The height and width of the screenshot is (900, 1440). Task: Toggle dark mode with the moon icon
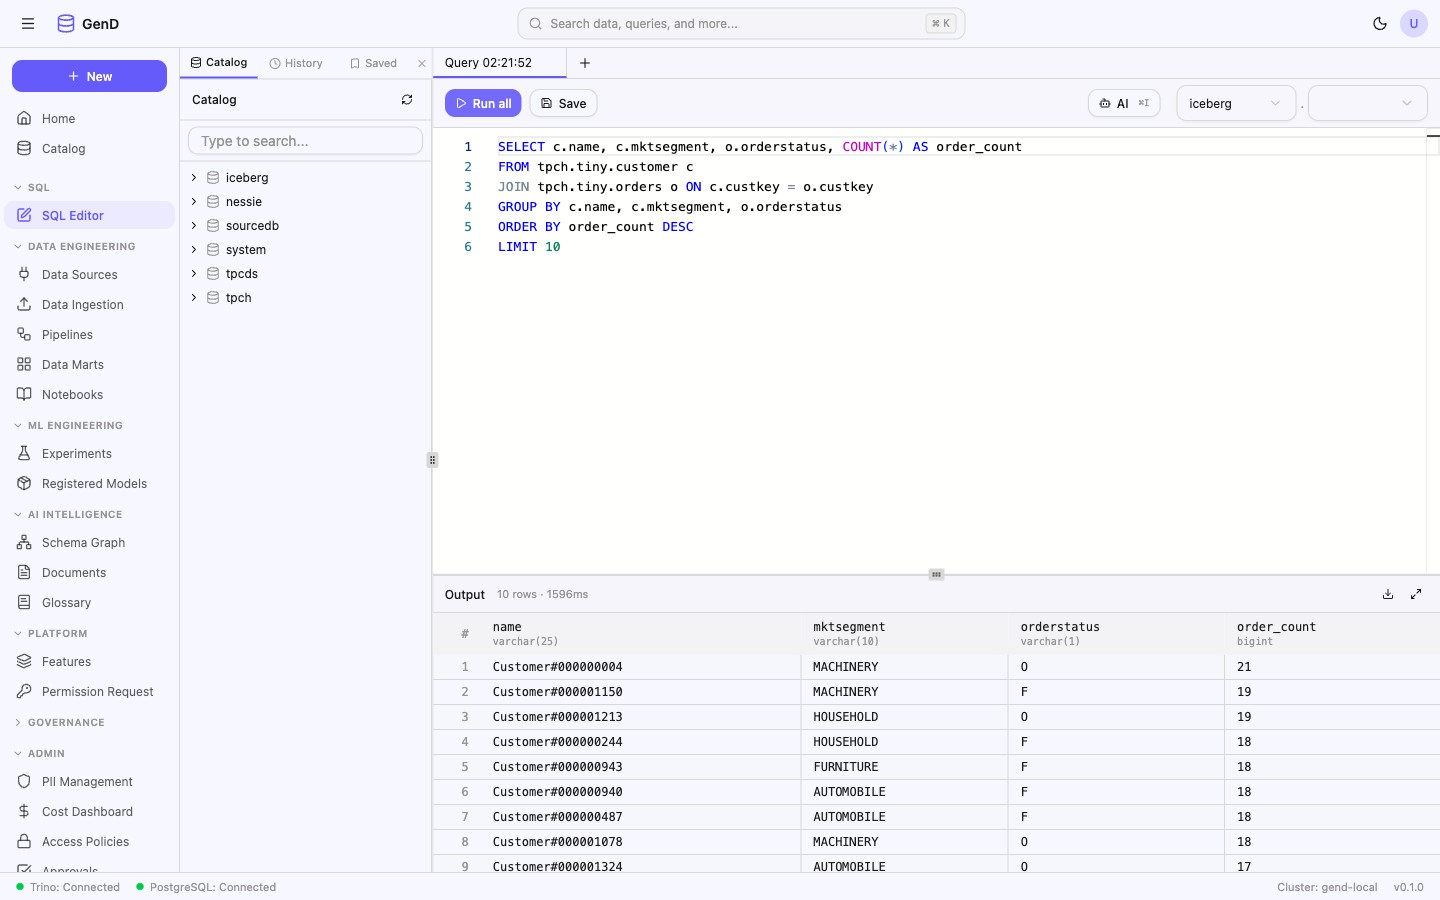tap(1380, 24)
